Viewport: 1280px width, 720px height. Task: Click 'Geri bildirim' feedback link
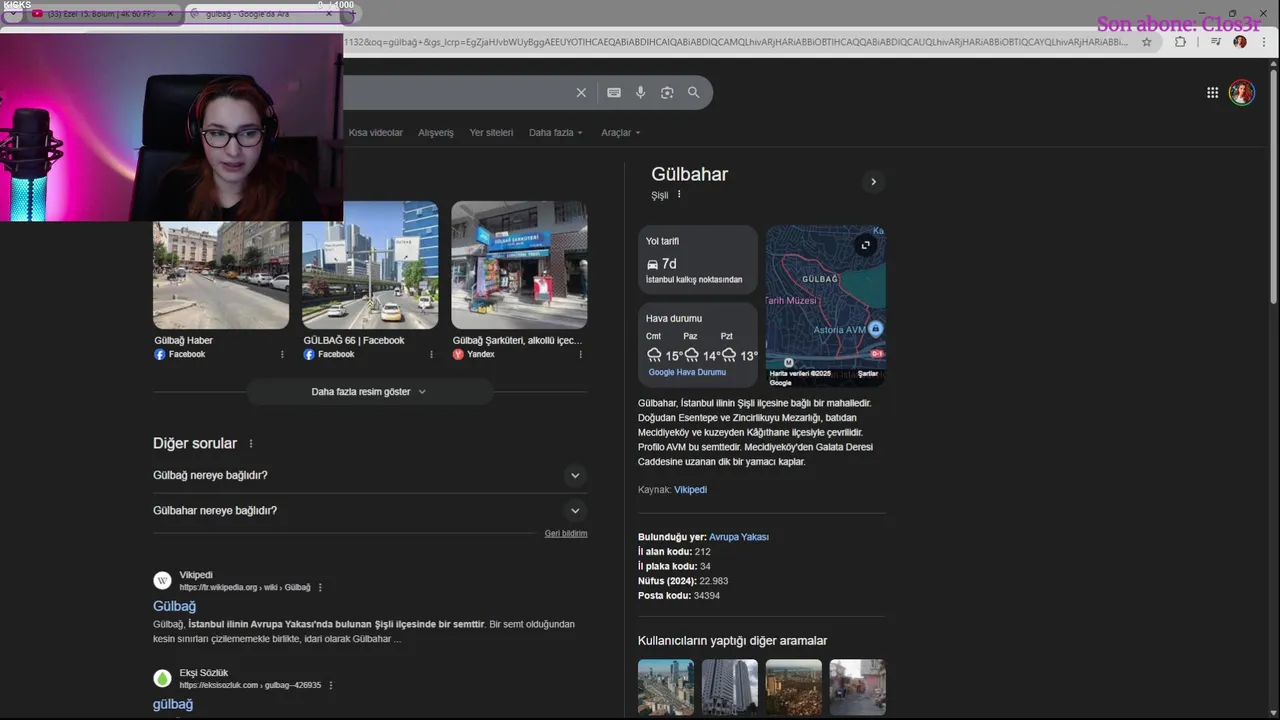coord(566,533)
